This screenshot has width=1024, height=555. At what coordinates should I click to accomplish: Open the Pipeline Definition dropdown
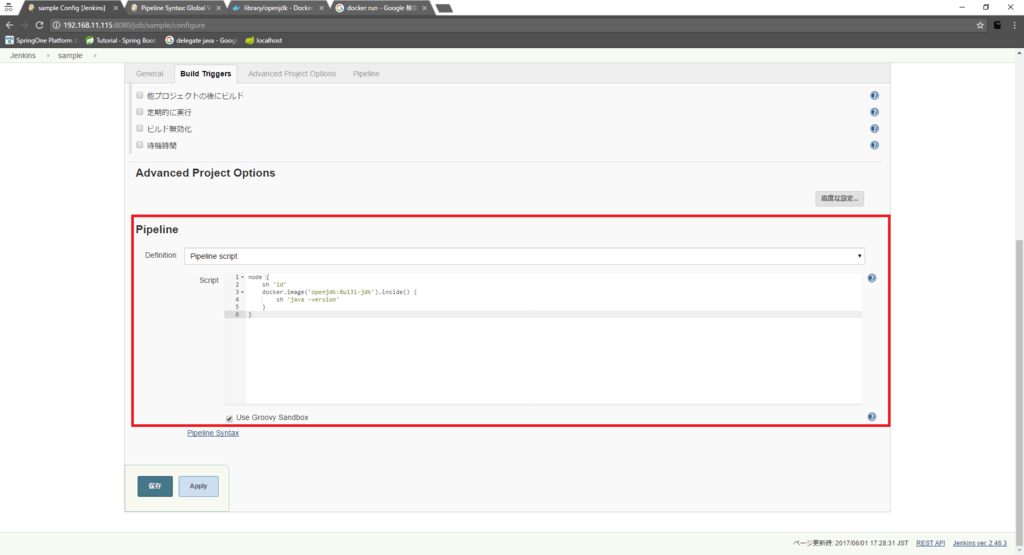click(524, 256)
